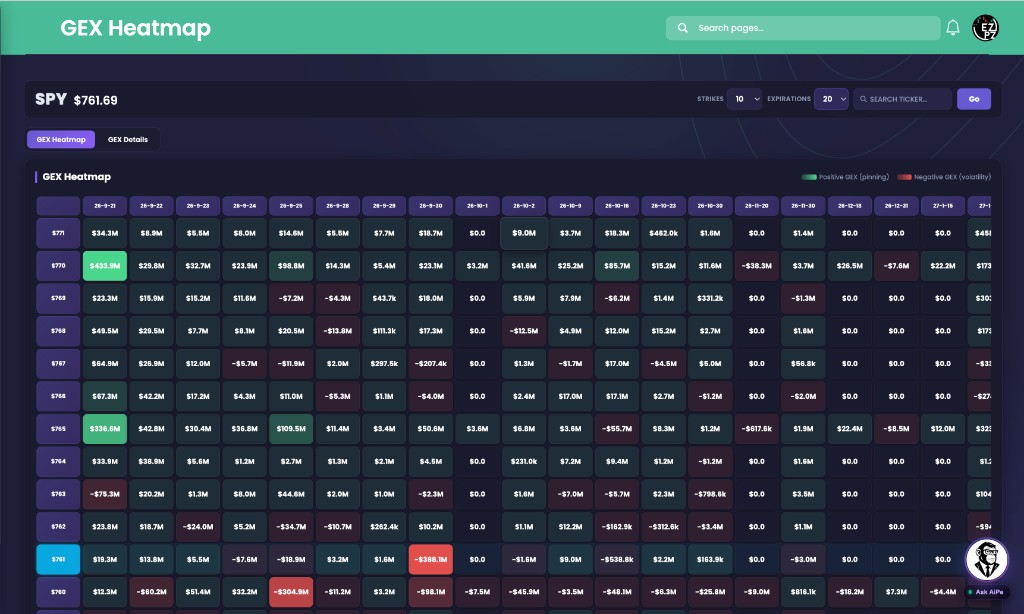Click the $49.5M heatmap cell

(x=105, y=331)
